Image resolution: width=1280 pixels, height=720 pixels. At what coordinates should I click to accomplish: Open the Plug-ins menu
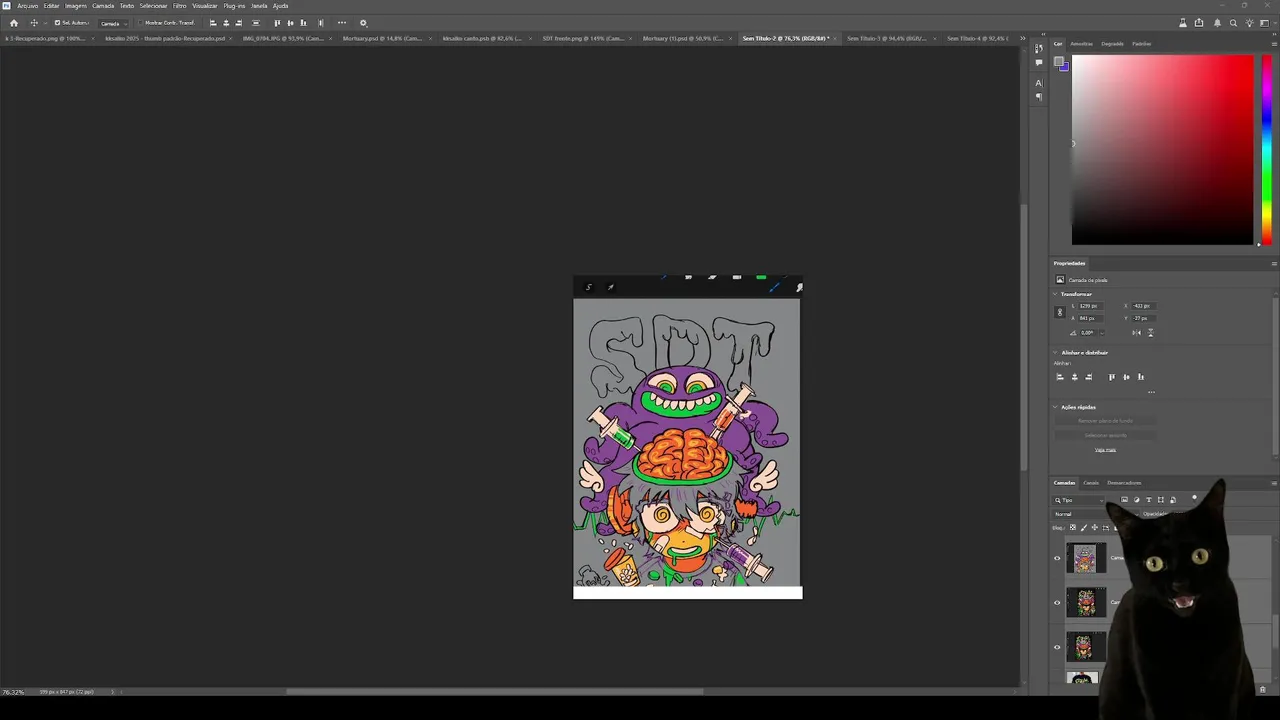pos(234,6)
